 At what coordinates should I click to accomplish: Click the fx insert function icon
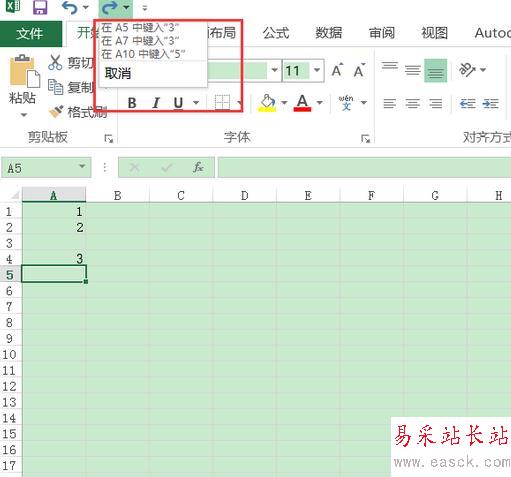coord(198,167)
